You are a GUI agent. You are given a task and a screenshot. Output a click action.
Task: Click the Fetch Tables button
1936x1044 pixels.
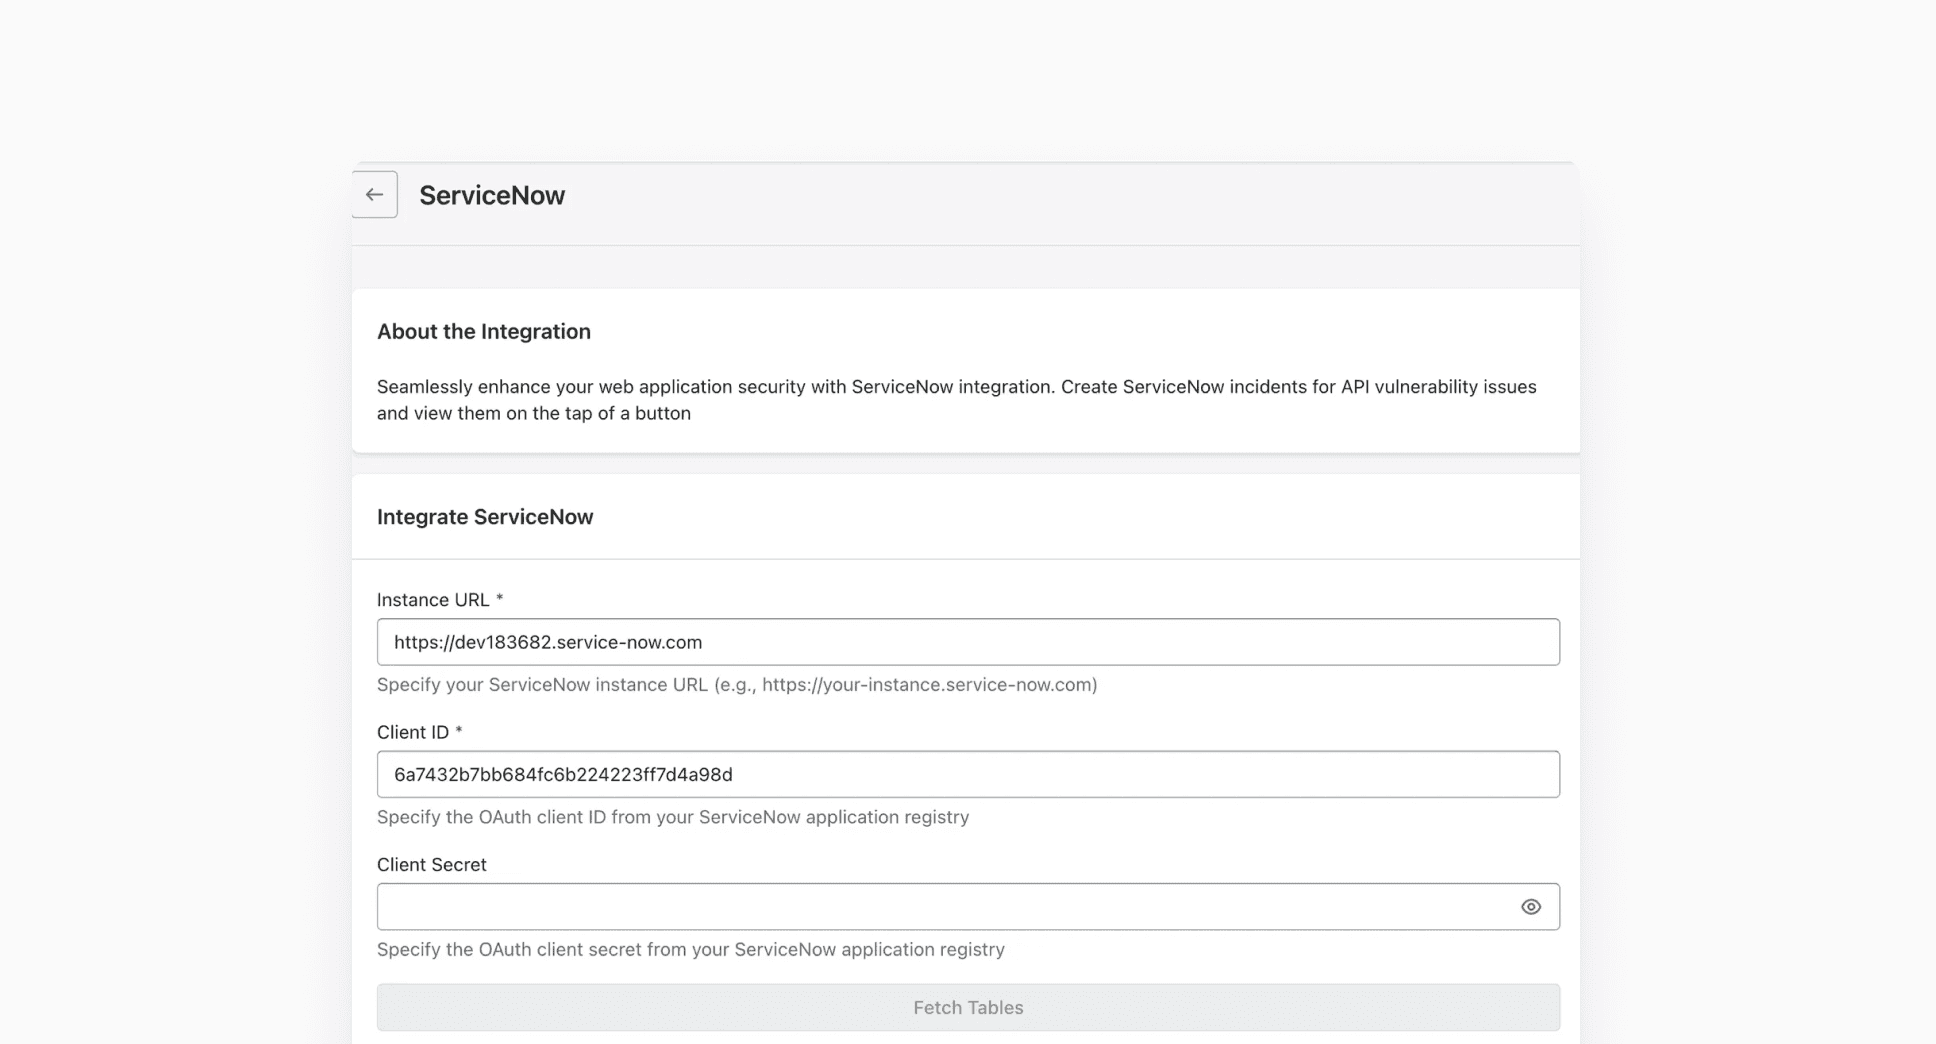[967, 1007]
